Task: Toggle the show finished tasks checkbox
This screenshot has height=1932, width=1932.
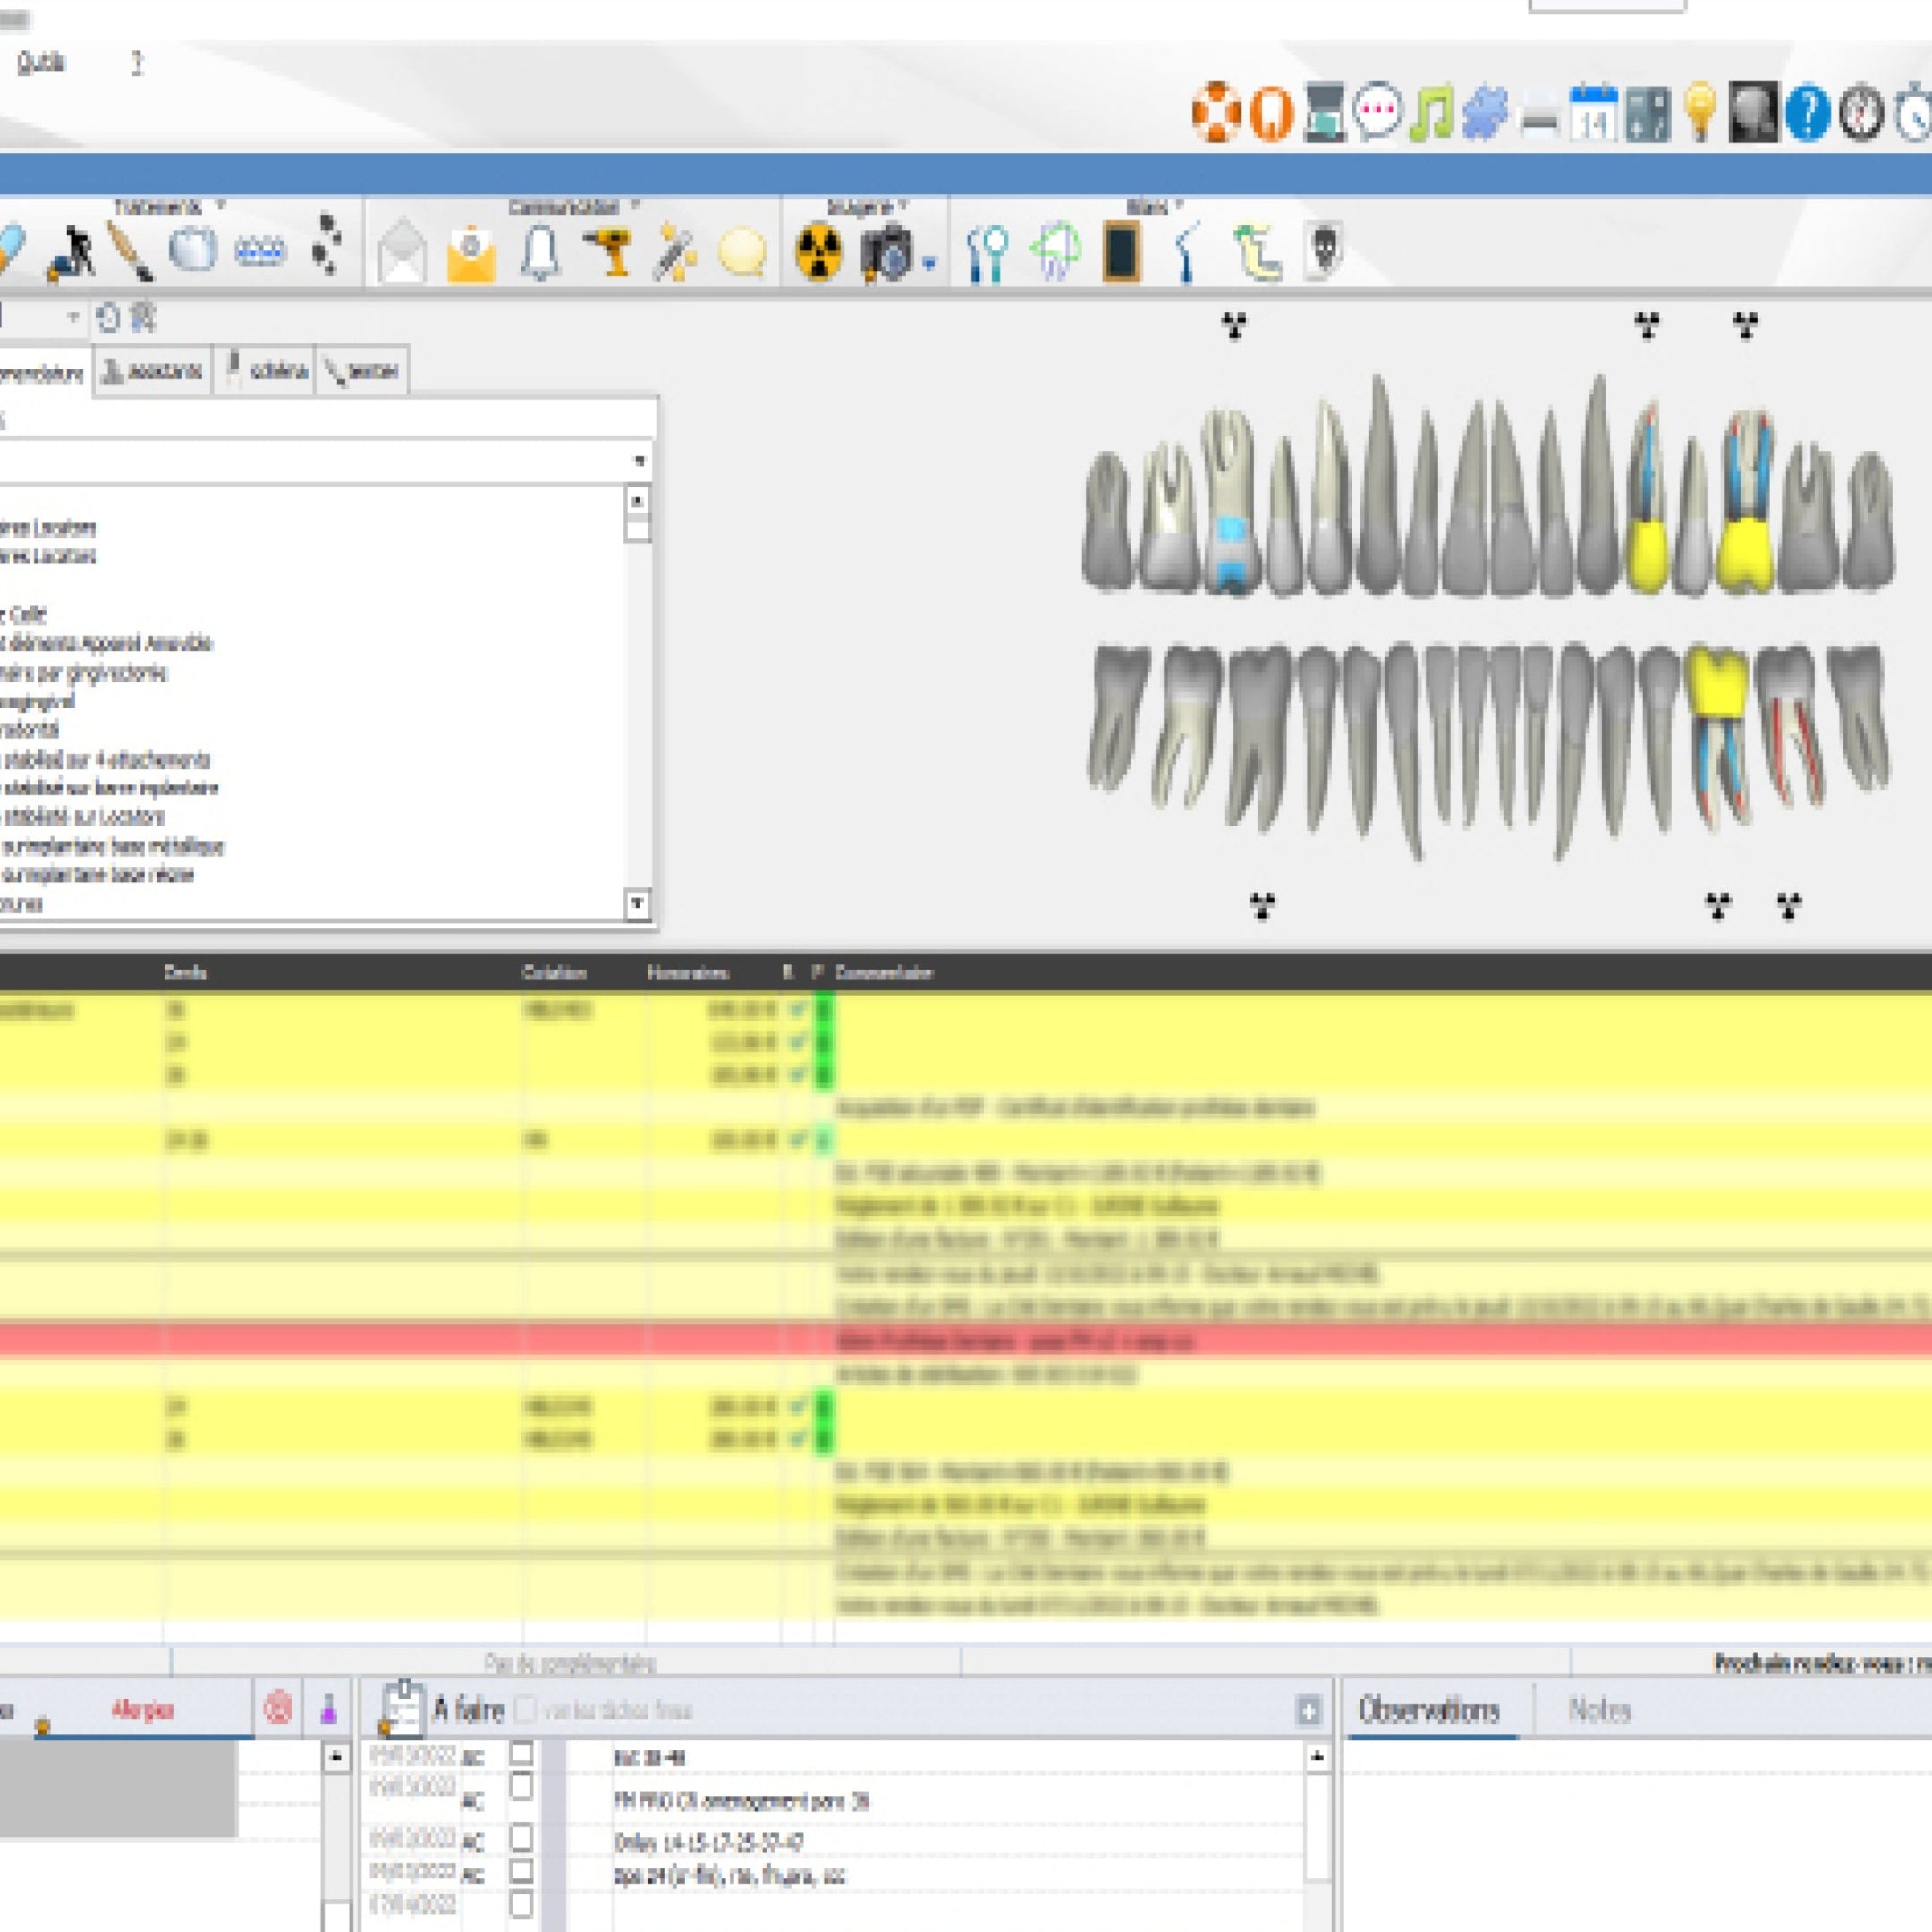Action: [x=525, y=1709]
